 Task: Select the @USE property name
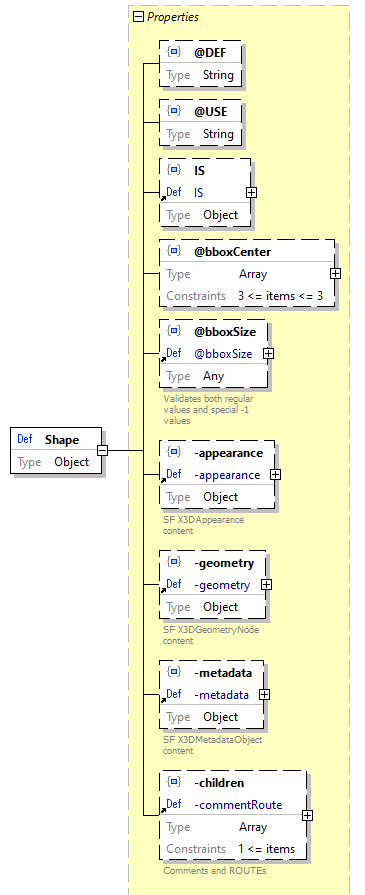tap(211, 111)
